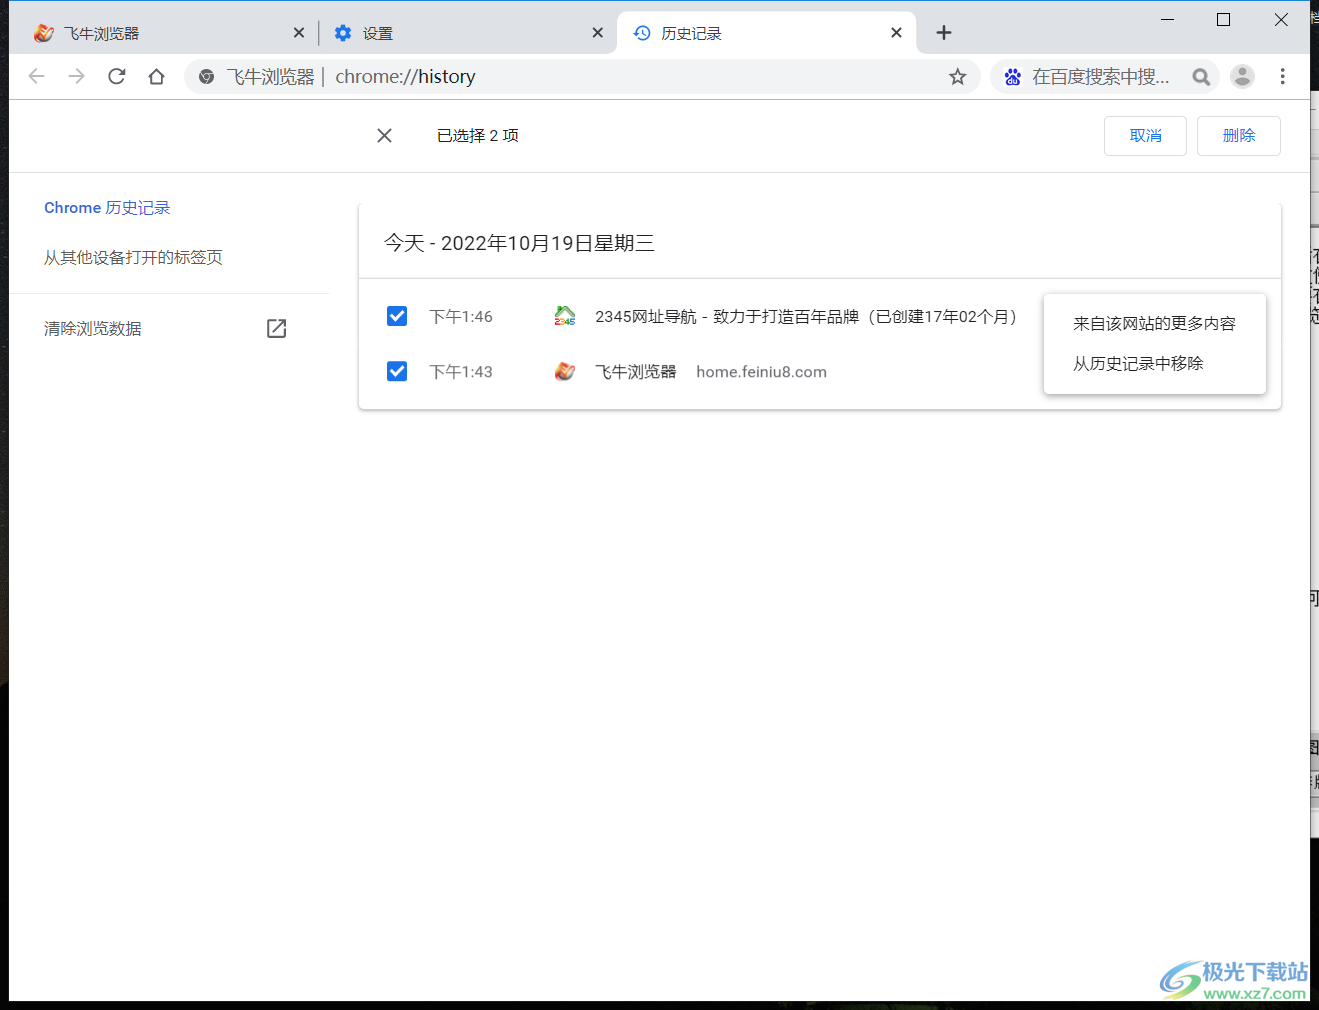The image size is (1319, 1010).
Task: Minimize the browser window
Action: coord(1167,19)
